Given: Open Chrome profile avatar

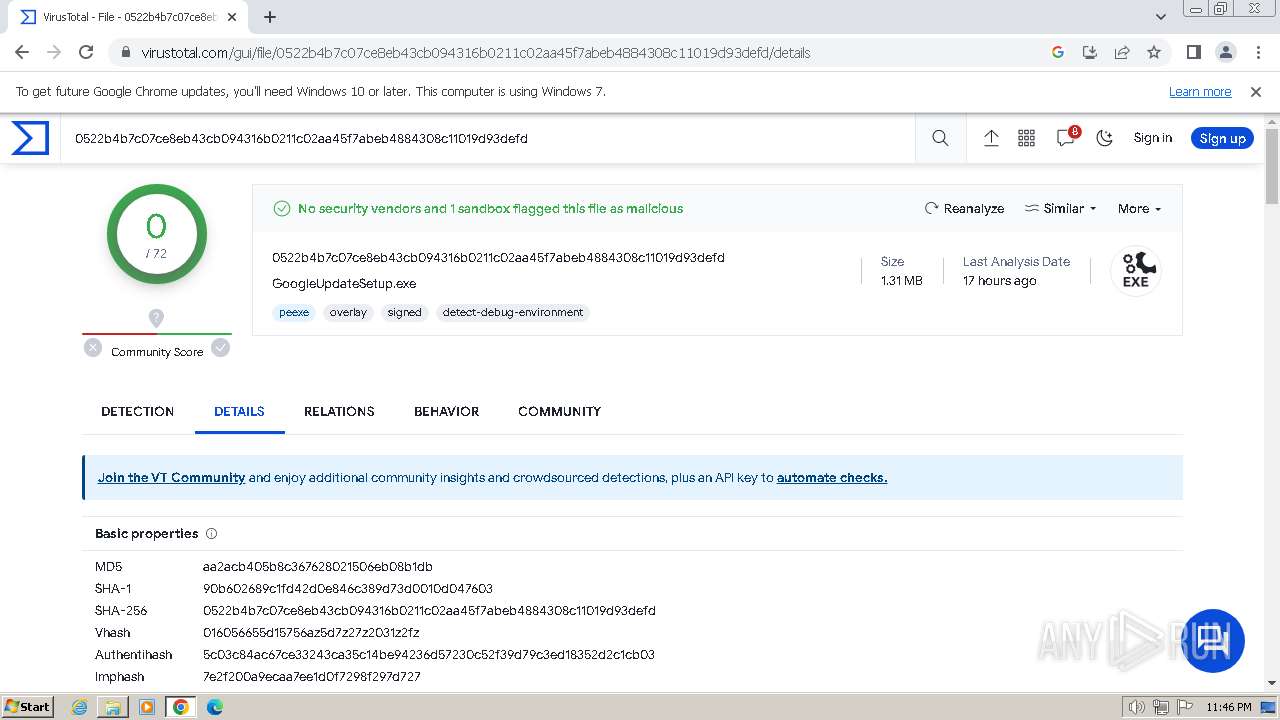Looking at the screenshot, I should pyautogui.click(x=1225, y=53).
